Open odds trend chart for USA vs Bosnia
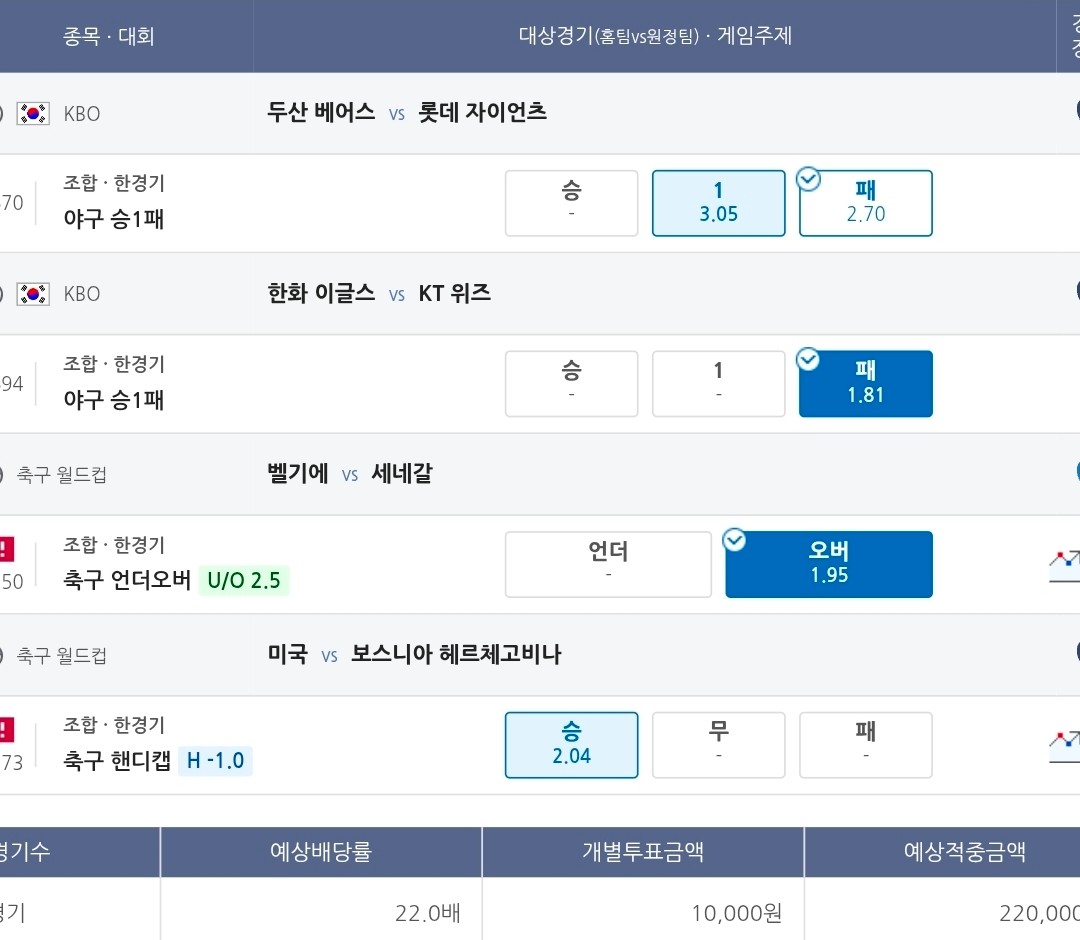This screenshot has height=940, width=1080. 1064,746
